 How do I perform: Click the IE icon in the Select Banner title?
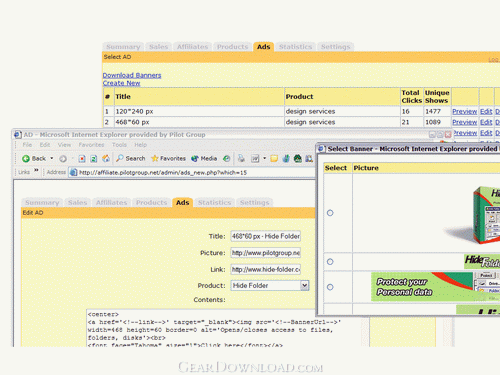coord(322,149)
